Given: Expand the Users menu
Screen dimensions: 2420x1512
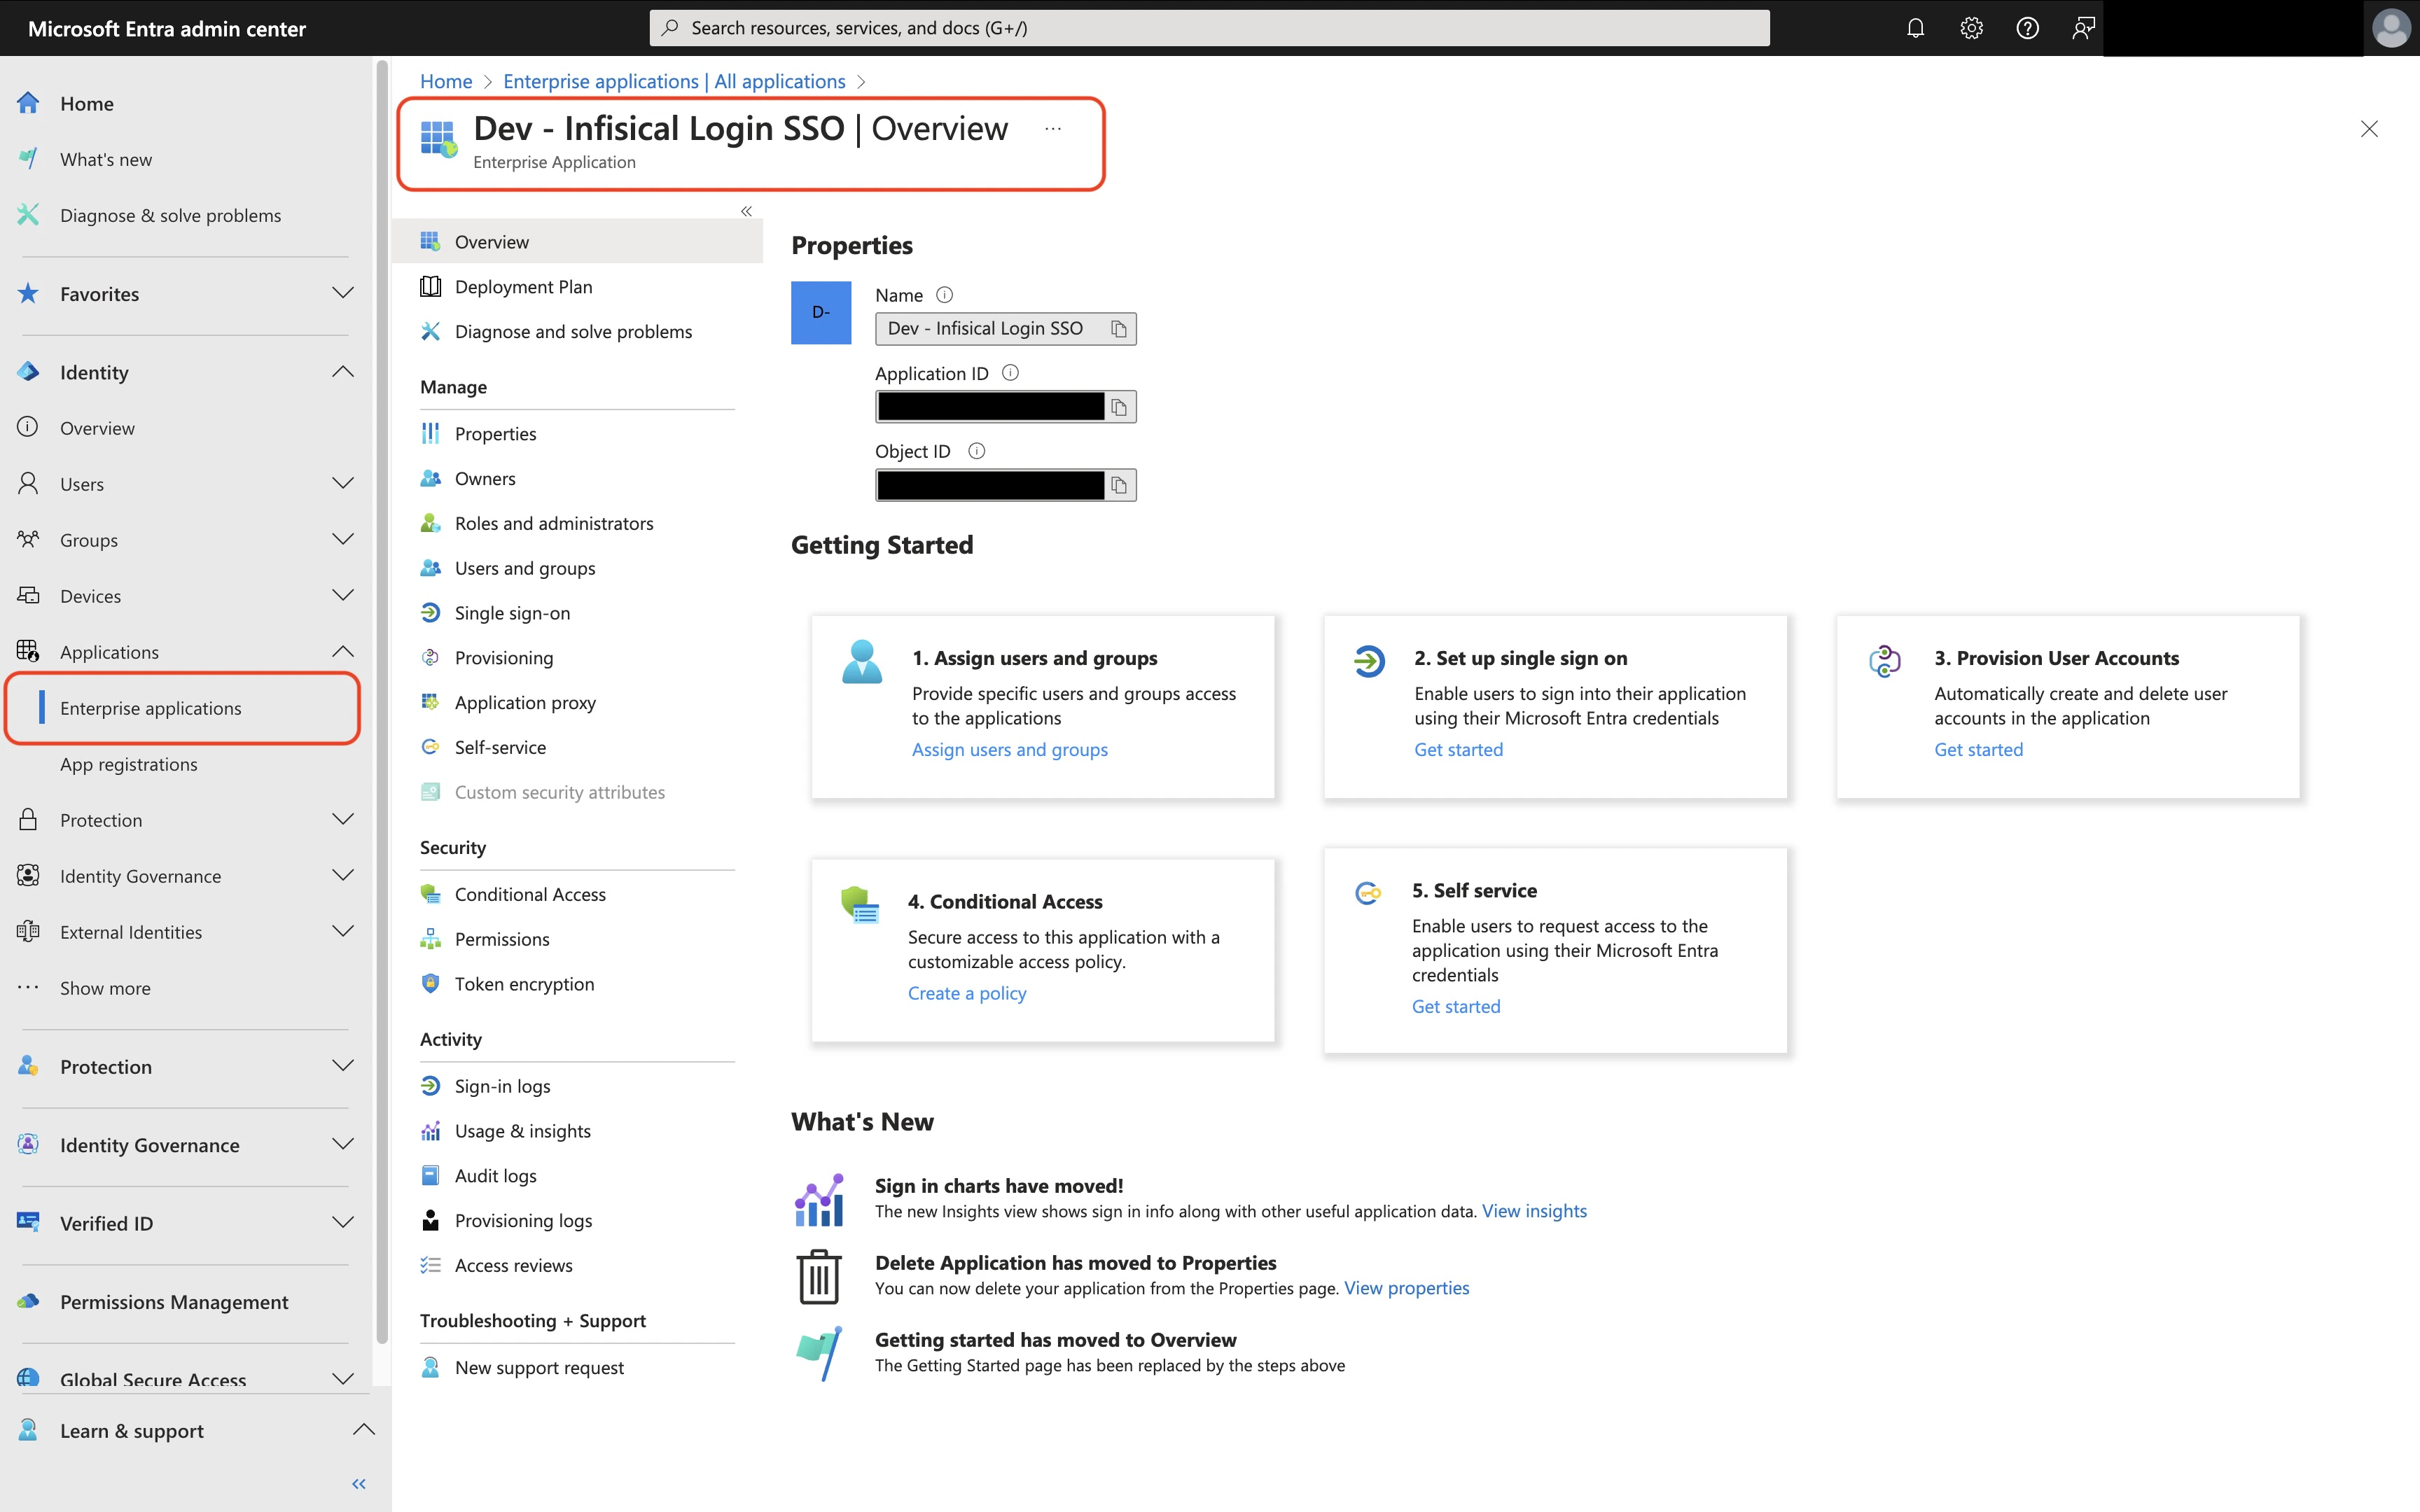Looking at the screenshot, I should (343, 483).
